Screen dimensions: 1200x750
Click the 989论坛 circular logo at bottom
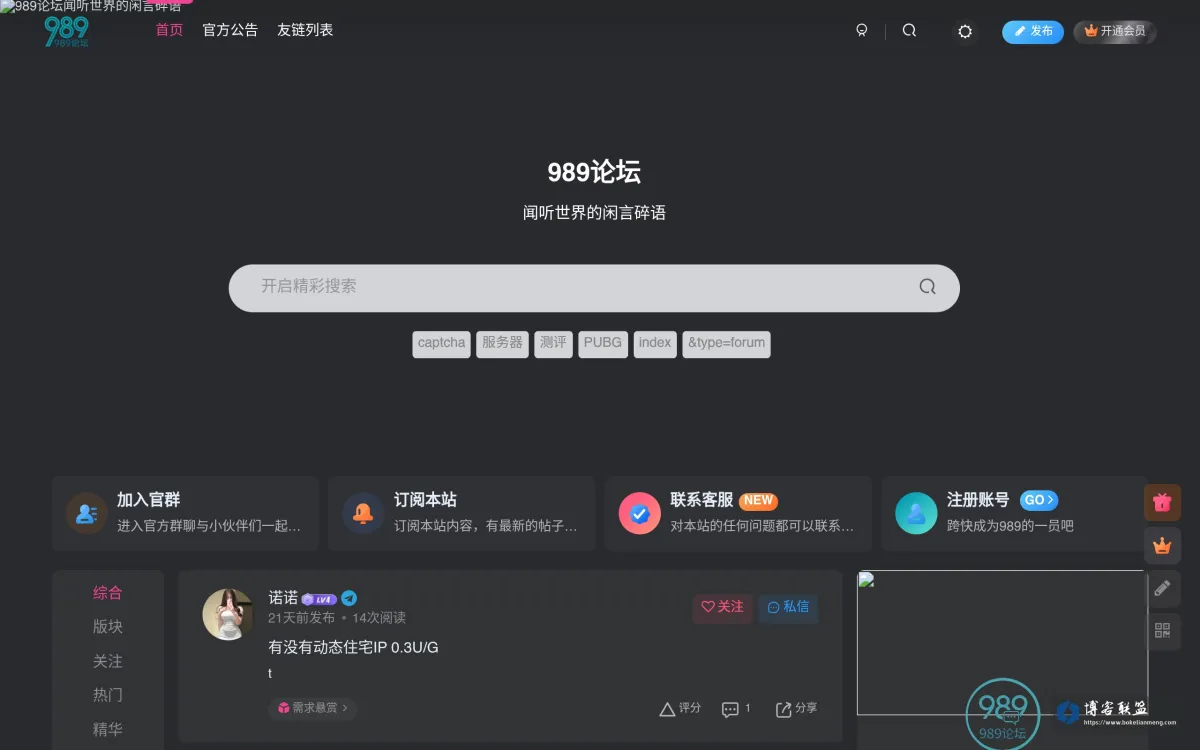[1002, 715]
